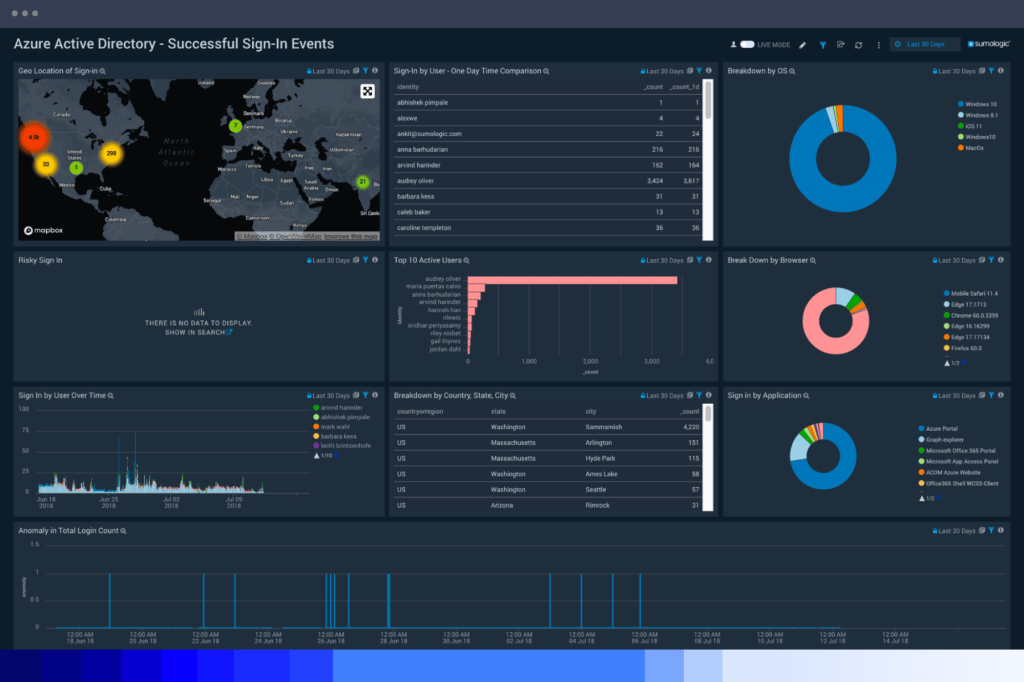This screenshot has width=1024, height=682.
Task: Open the Last 30 Days time range selector
Action: pos(925,44)
